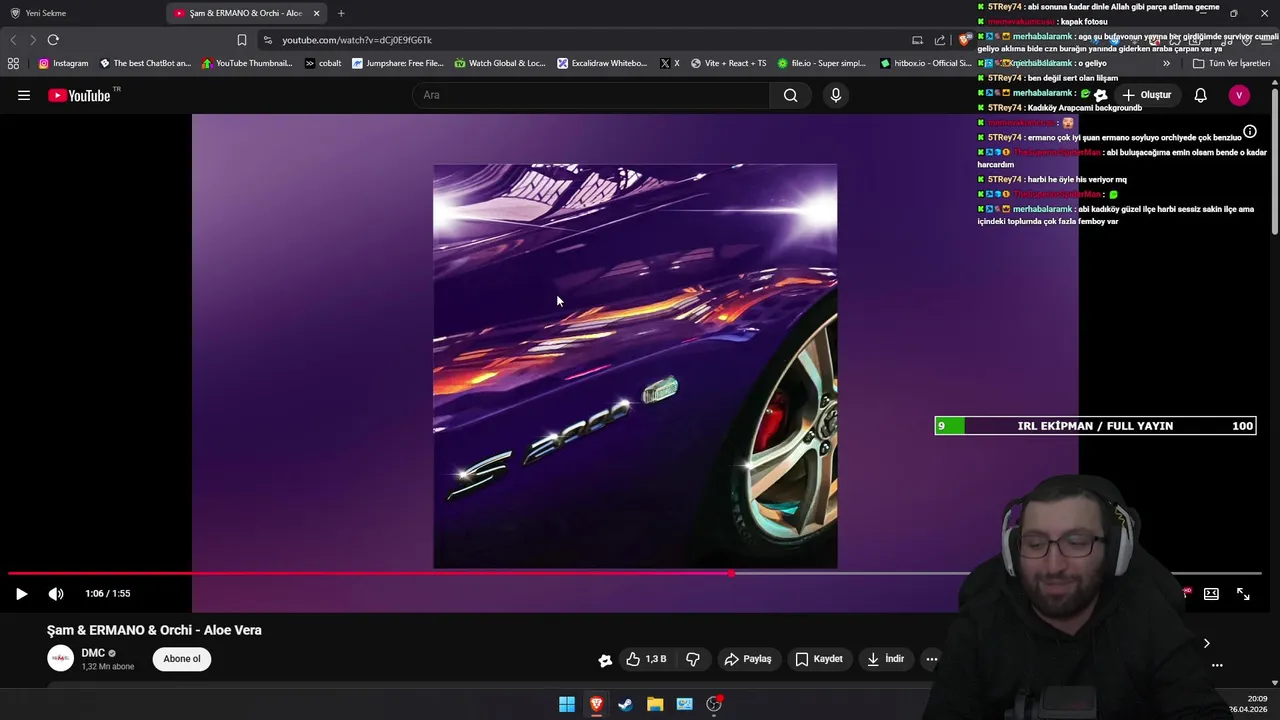
Task: Enter fullscreen on the video player
Action: [1243, 593]
